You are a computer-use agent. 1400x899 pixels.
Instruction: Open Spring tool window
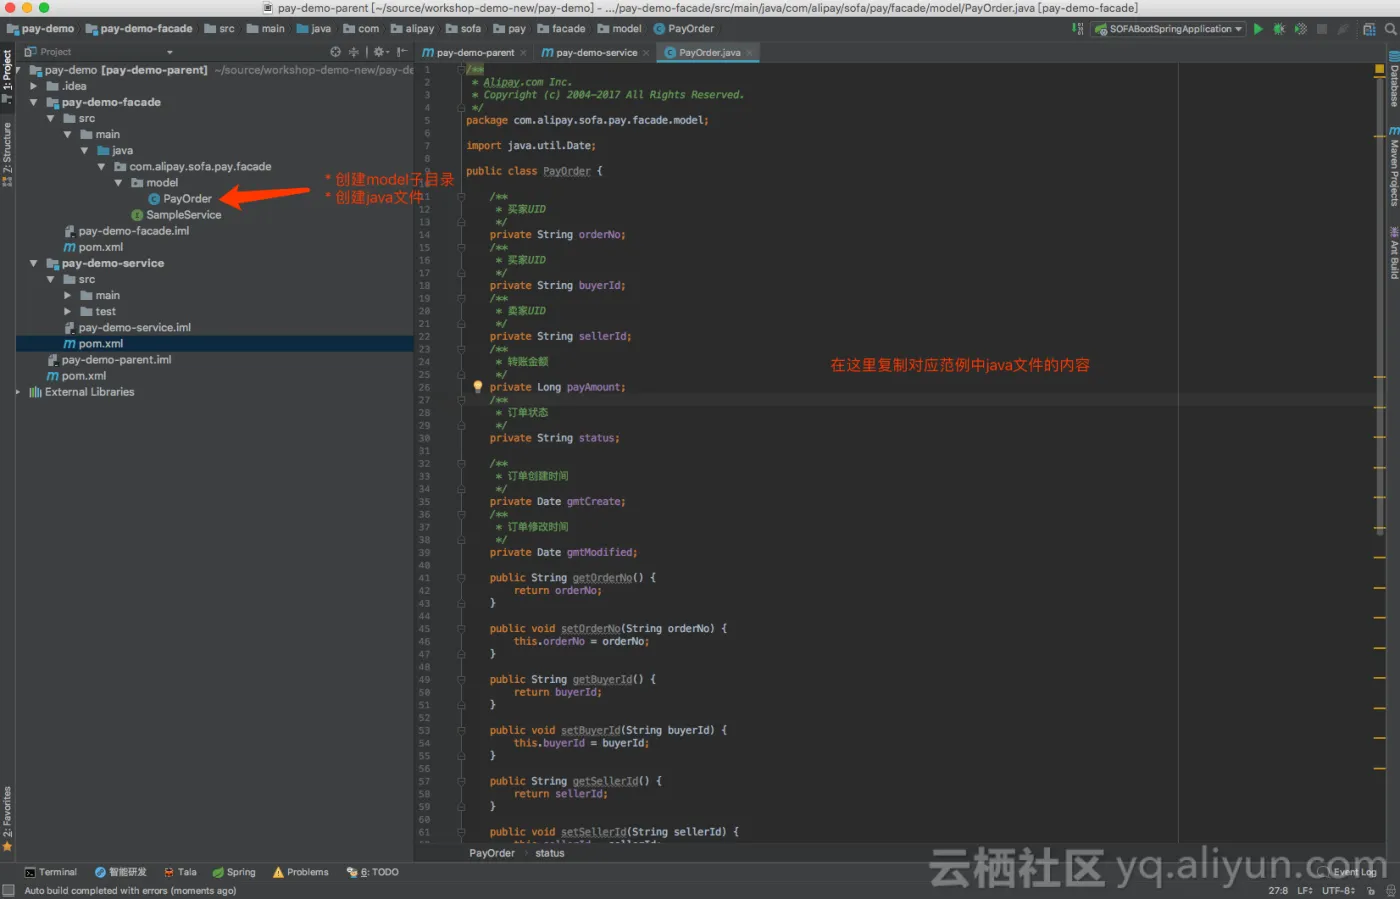pyautogui.click(x=234, y=872)
